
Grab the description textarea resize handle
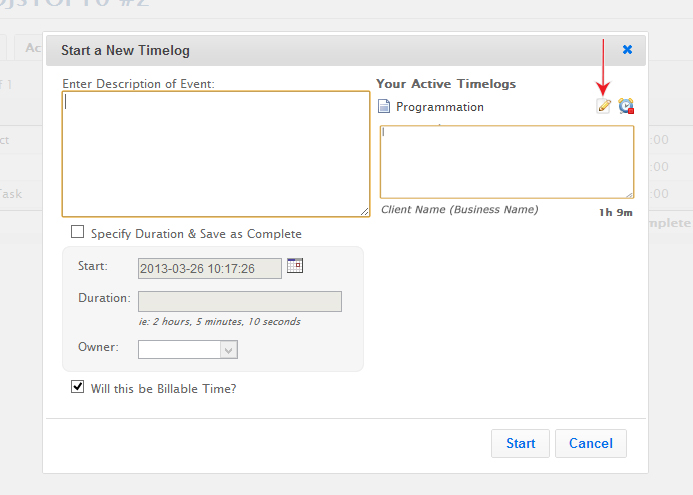pos(365,212)
